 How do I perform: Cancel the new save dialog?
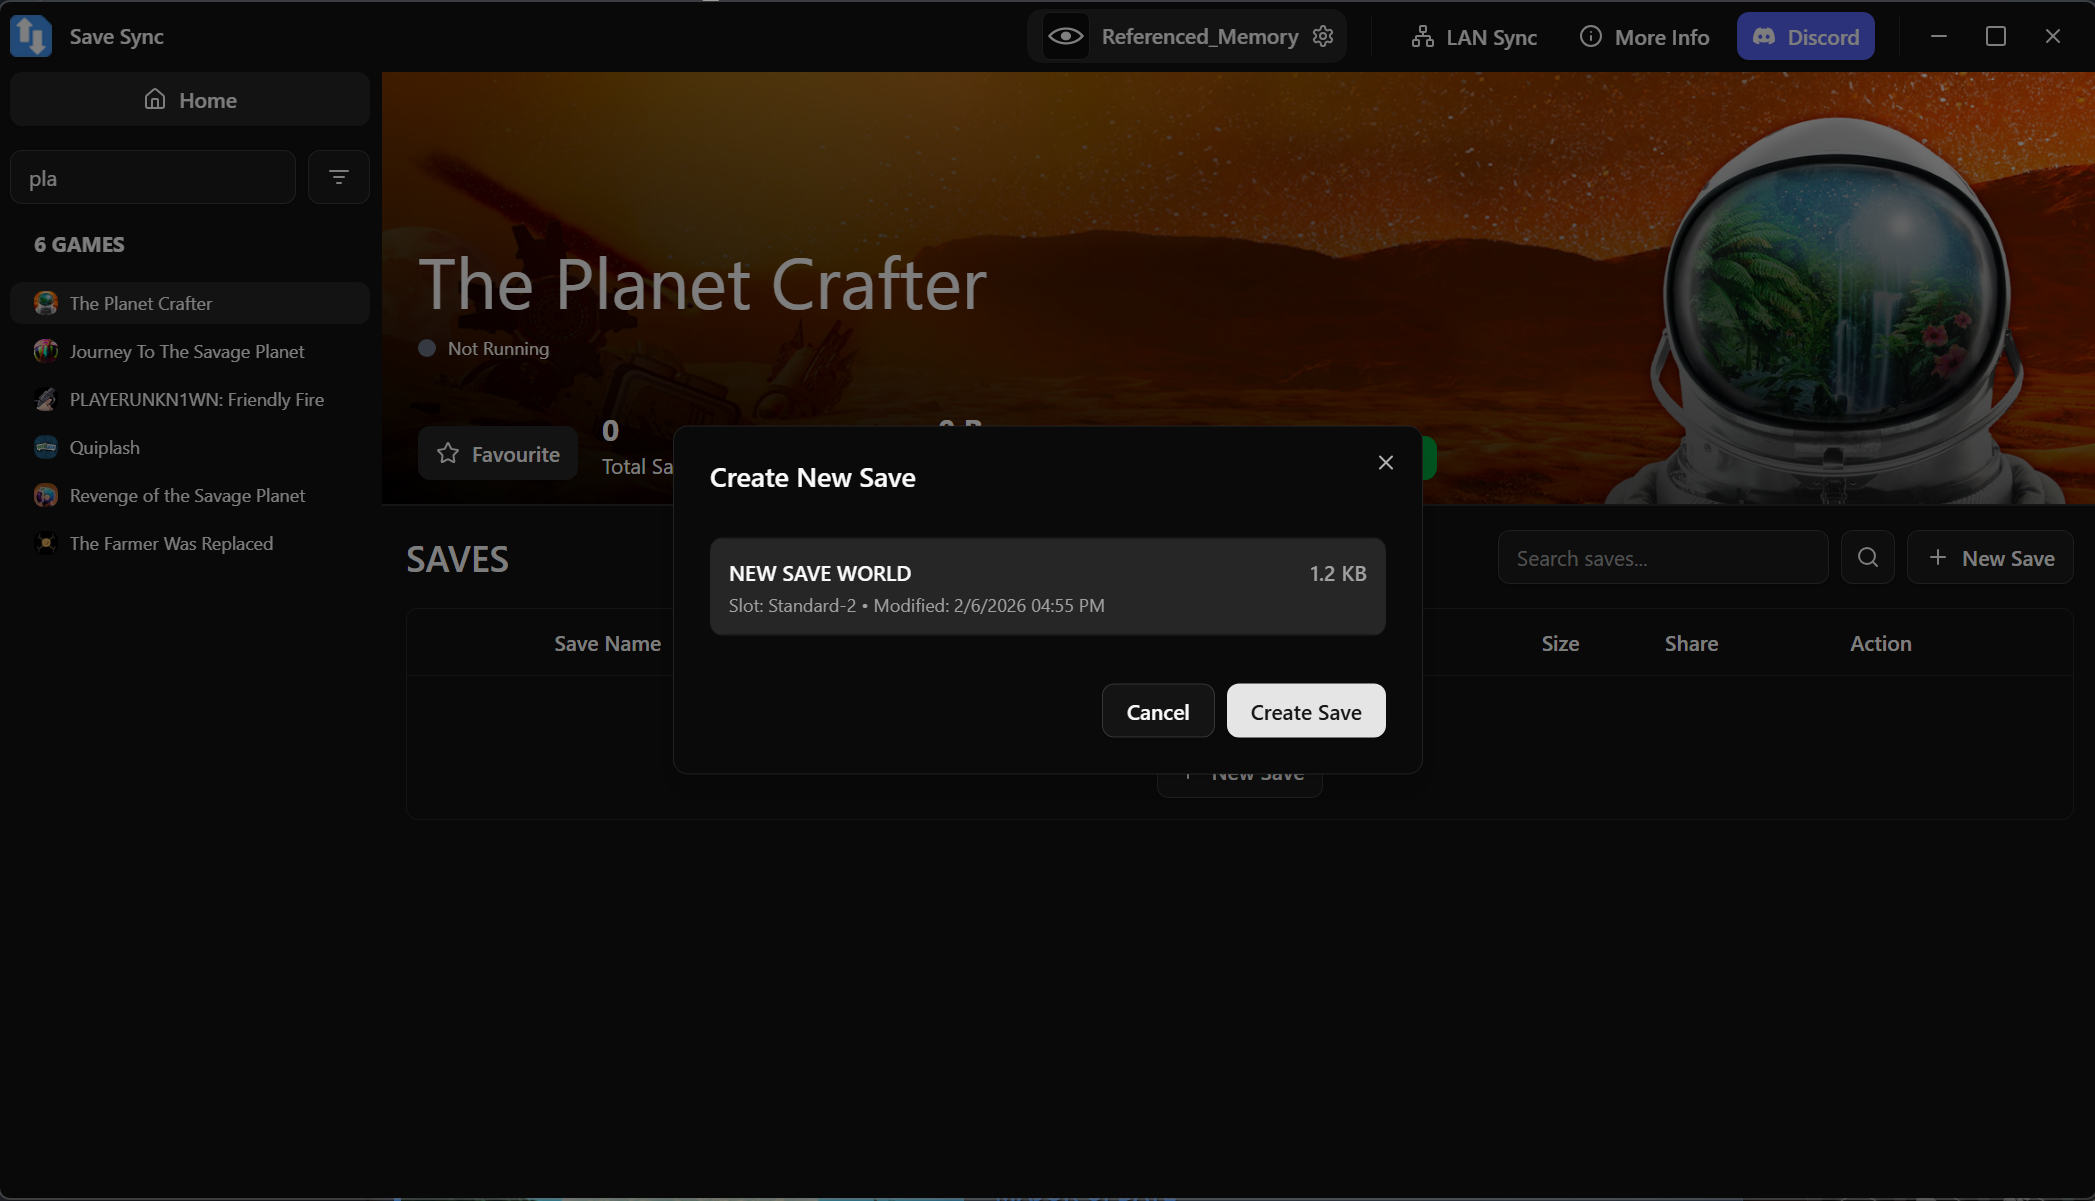click(x=1158, y=711)
